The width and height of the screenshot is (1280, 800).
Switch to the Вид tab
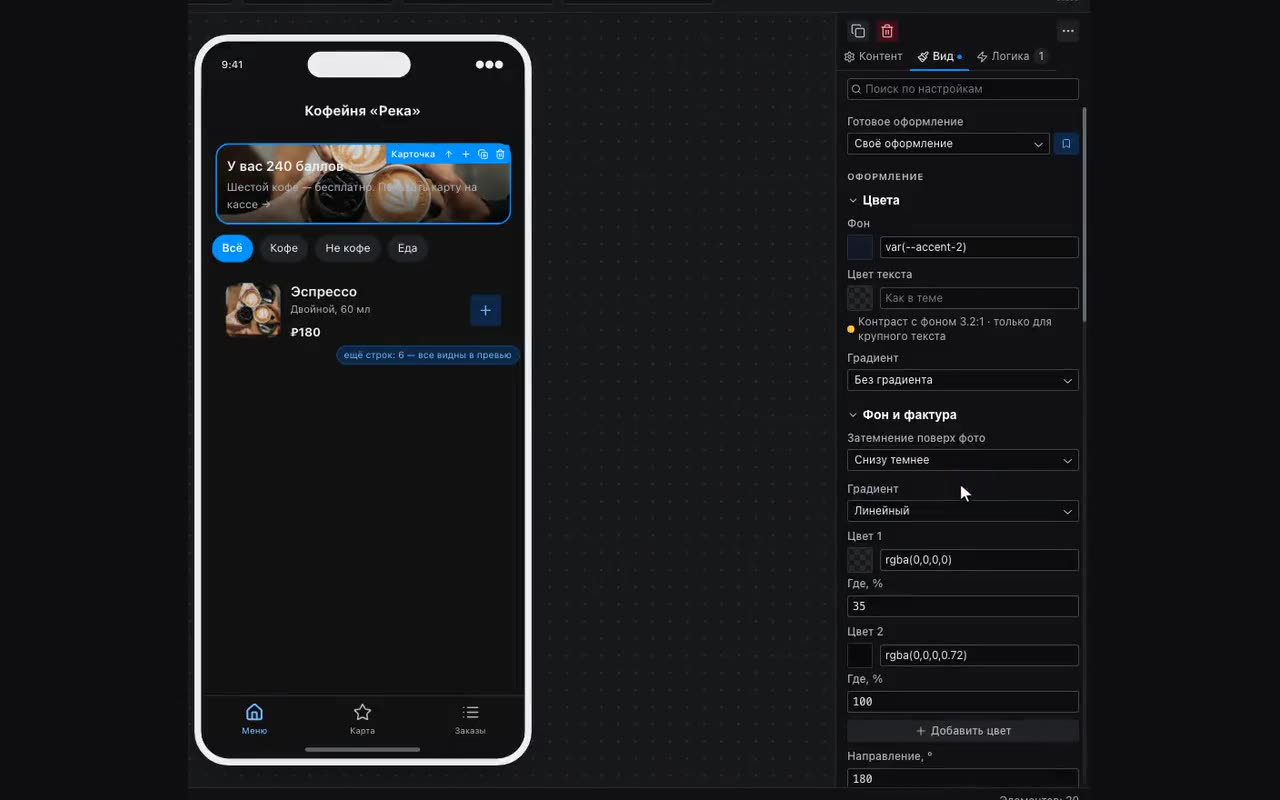point(940,57)
